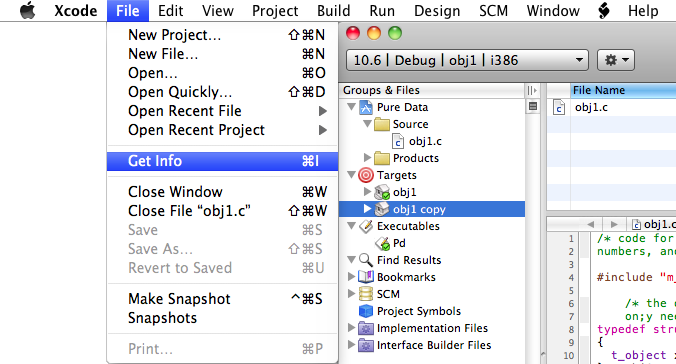The image size is (676, 364).
Task: Collapse the Source folder group
Action: pyautogui.click(x=367, y=124)
